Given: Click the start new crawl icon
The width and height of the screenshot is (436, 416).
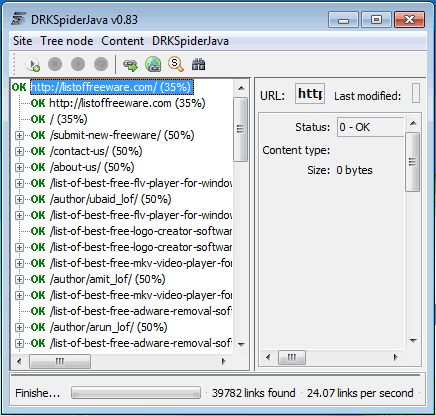Looking at the screenshot, I should coord(33,64).
